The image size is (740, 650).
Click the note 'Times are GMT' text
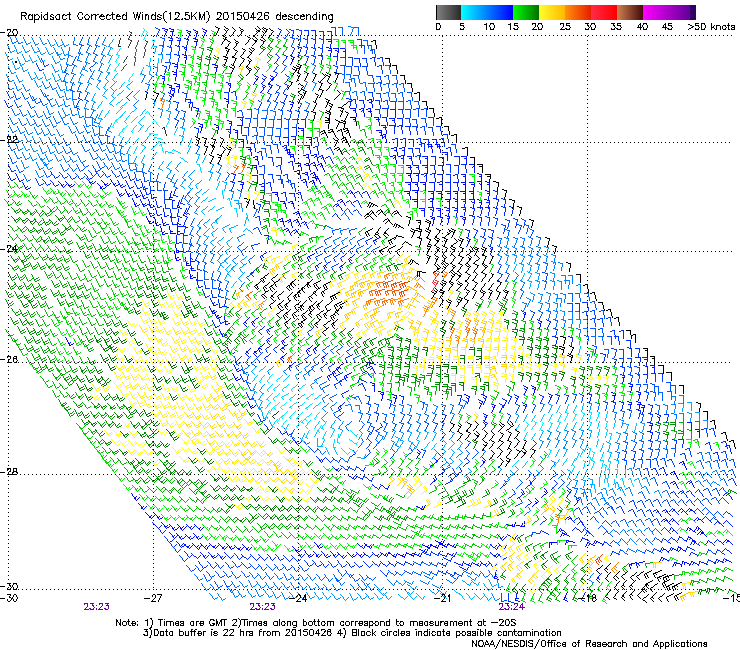coord(193,623)
